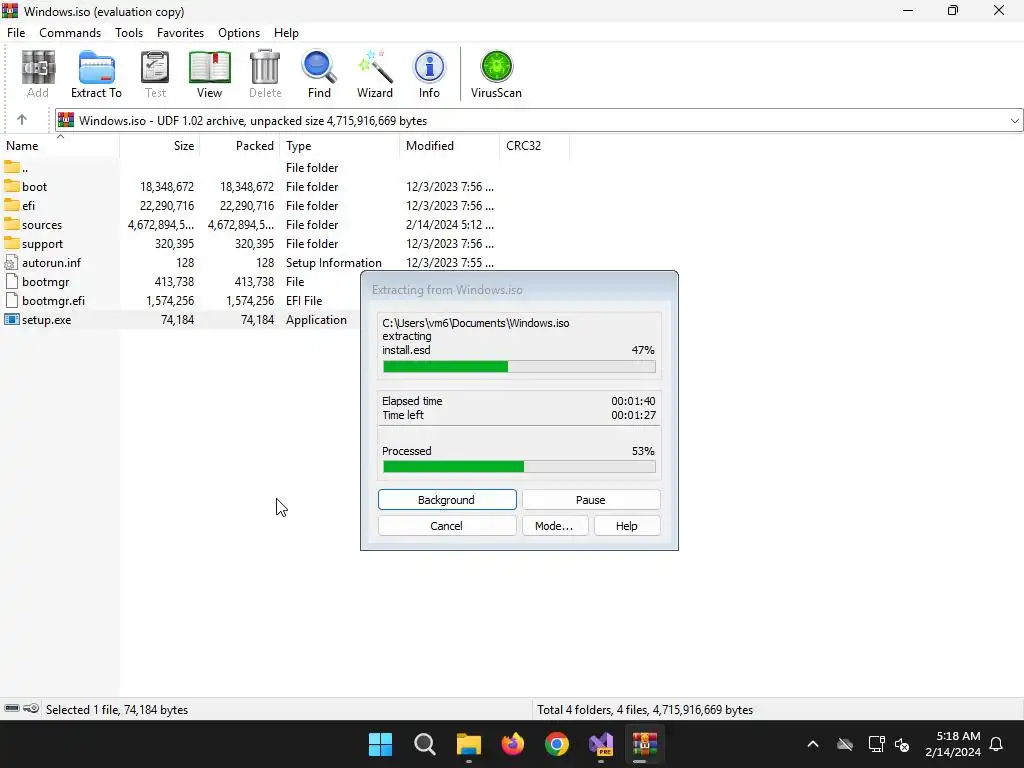1024x768 pixels.
Task: Open notifications bell
Action: click(997, 744)
